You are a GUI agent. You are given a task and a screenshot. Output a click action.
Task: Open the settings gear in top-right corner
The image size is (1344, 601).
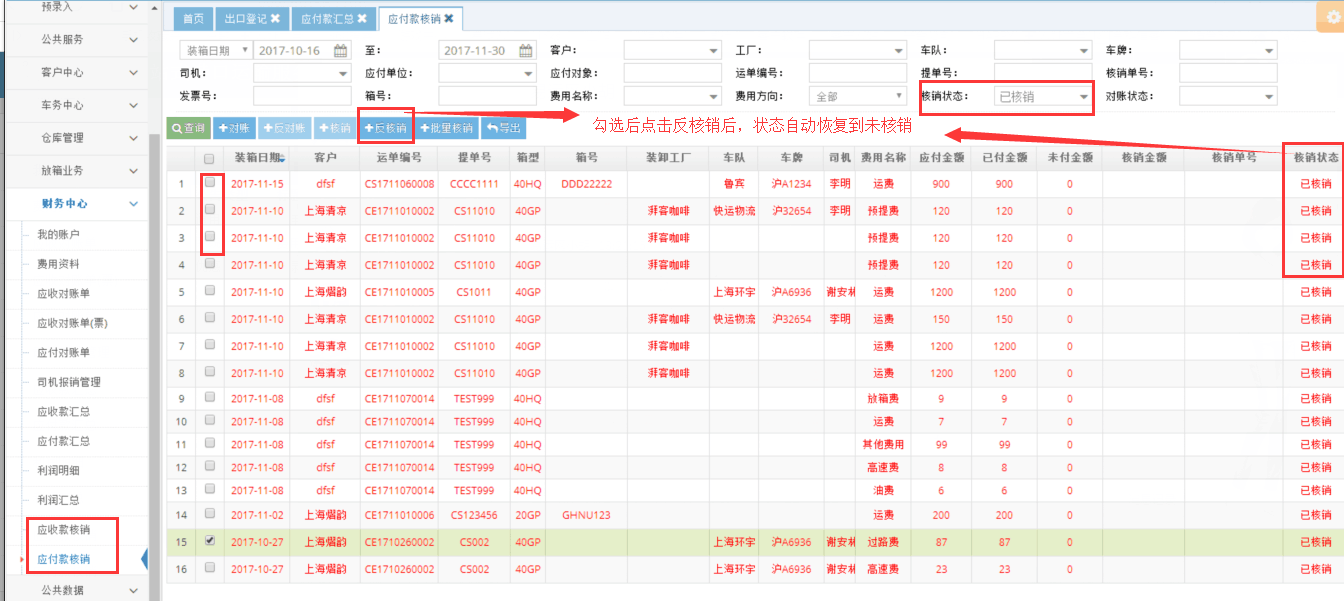pos(1333,18)
